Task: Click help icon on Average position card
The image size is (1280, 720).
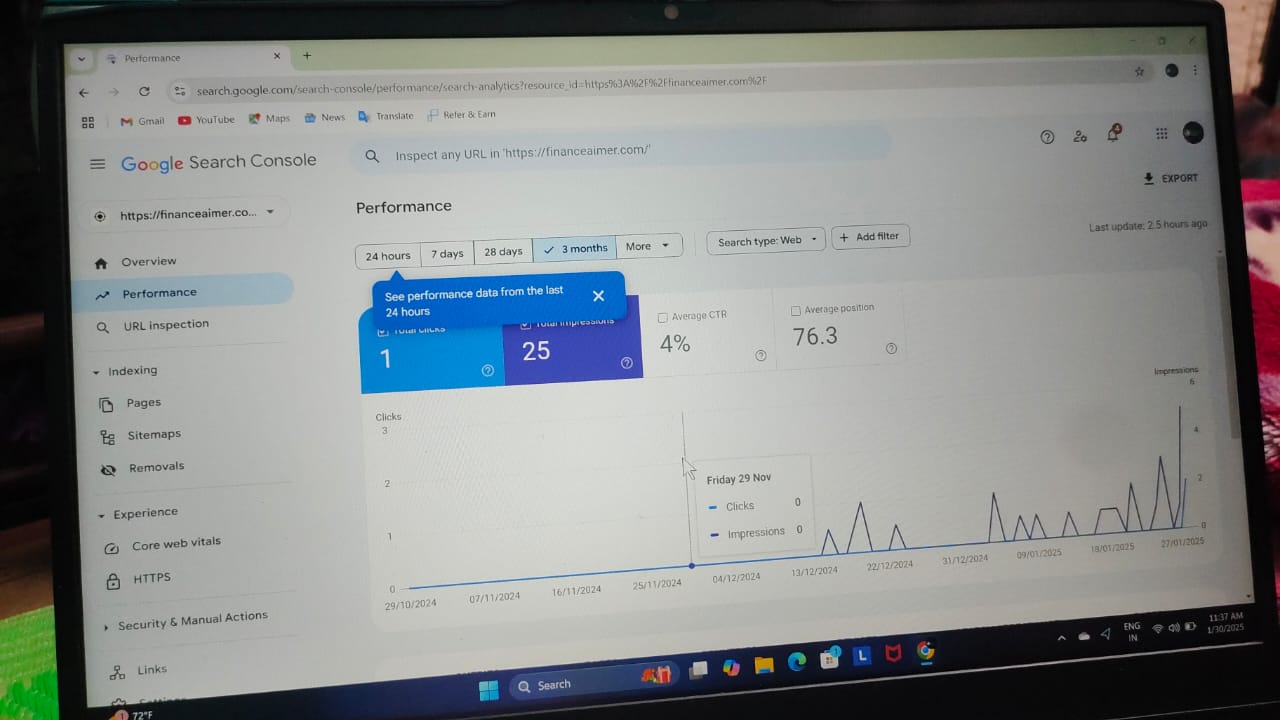Action: click(x=891, y=349)
